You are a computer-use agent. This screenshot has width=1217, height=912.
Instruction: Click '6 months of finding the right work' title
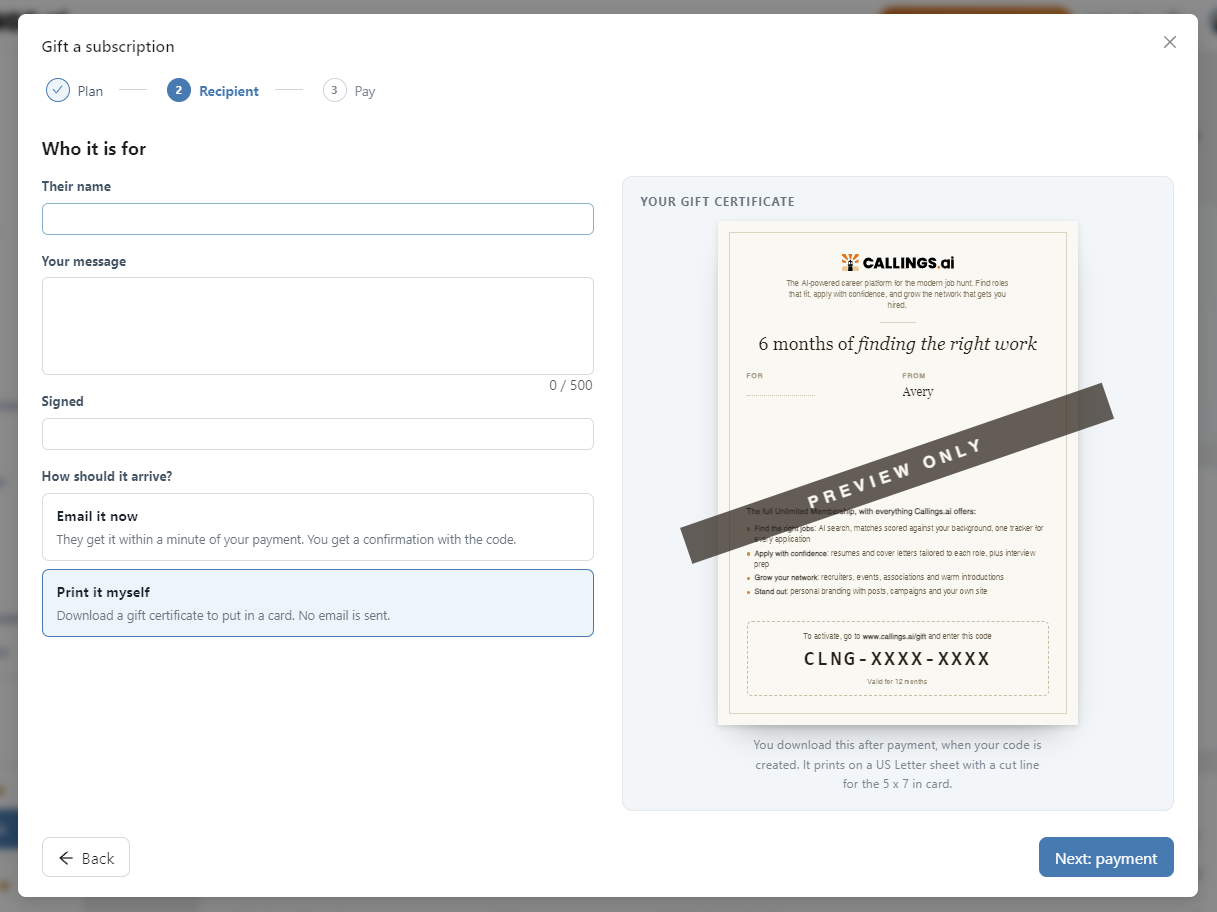898,344
